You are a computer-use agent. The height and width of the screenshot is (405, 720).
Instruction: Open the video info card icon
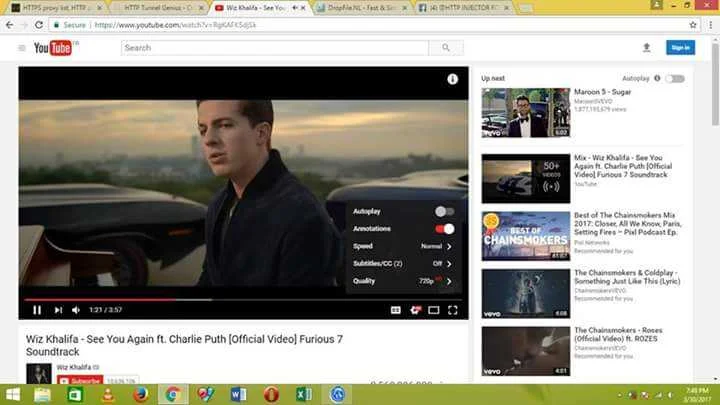pyautogui.click(x=452, y=79)
